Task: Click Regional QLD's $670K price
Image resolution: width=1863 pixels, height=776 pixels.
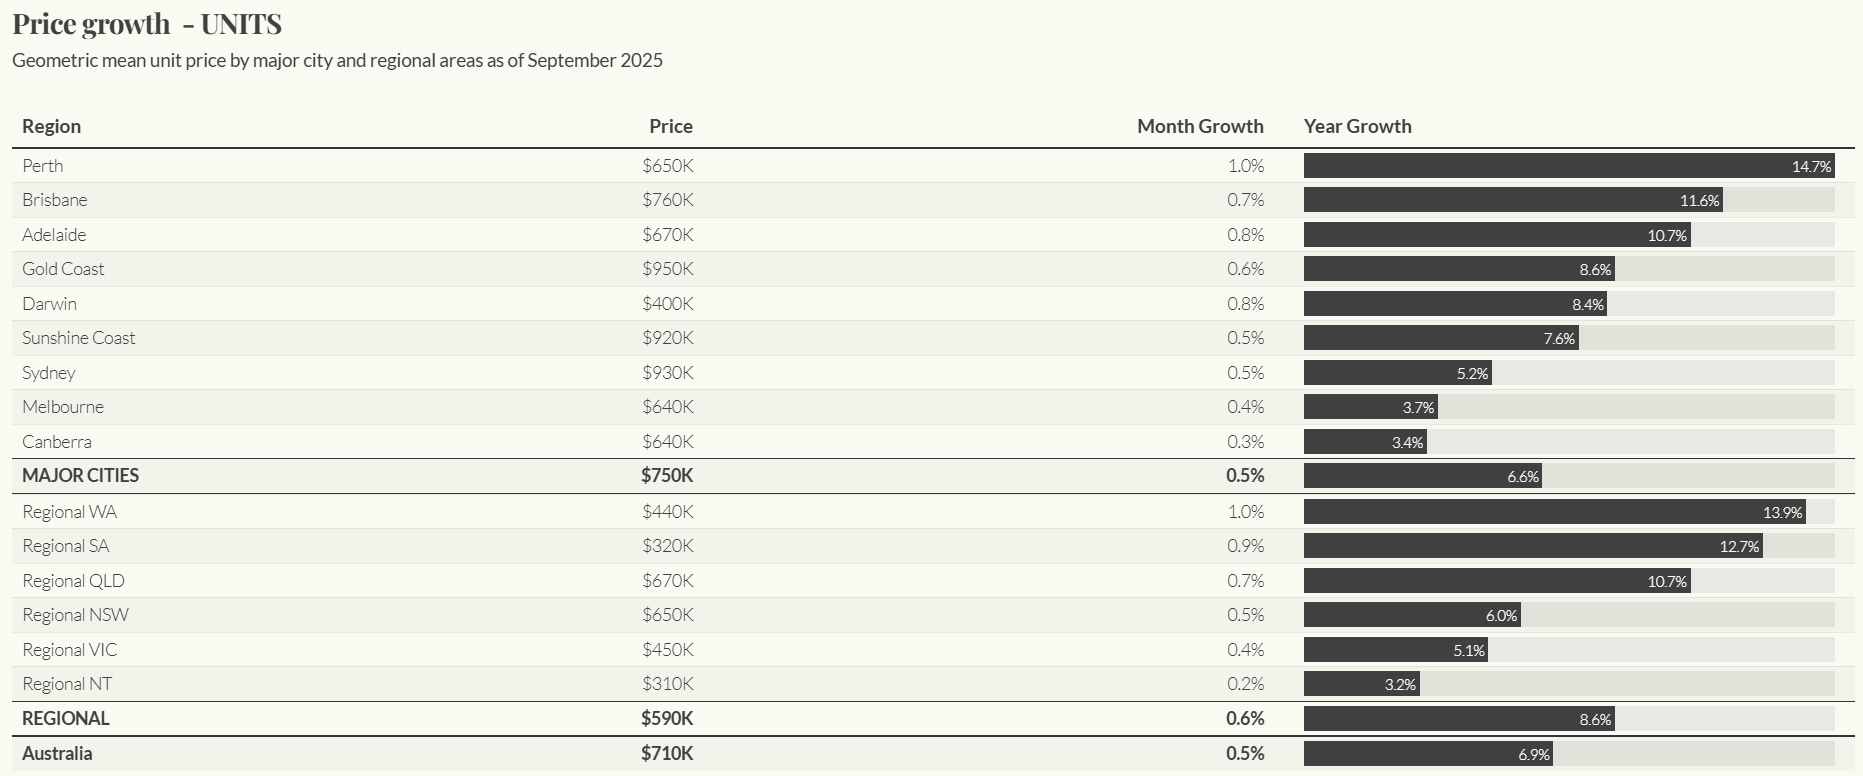Action: tap(667, 581)
